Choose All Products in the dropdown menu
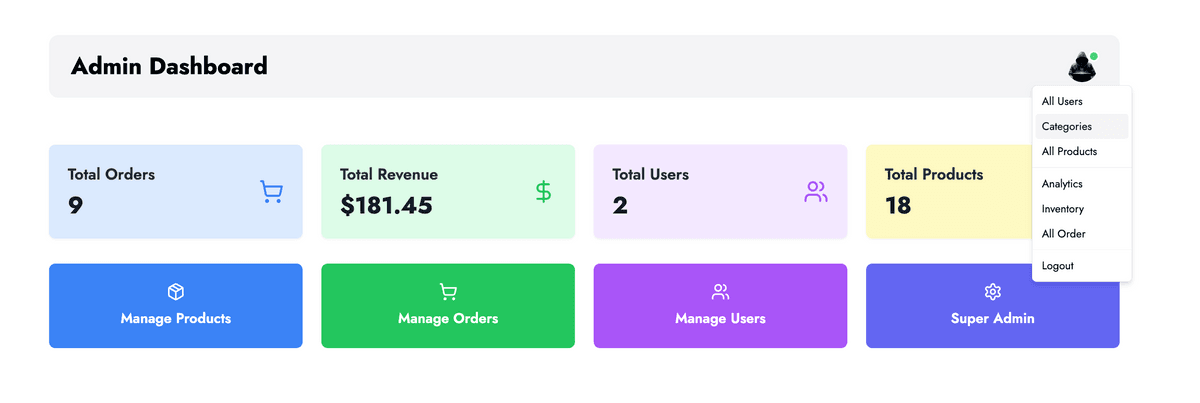This screenshot has width=1200, height=403. [x=1069, y=152]
